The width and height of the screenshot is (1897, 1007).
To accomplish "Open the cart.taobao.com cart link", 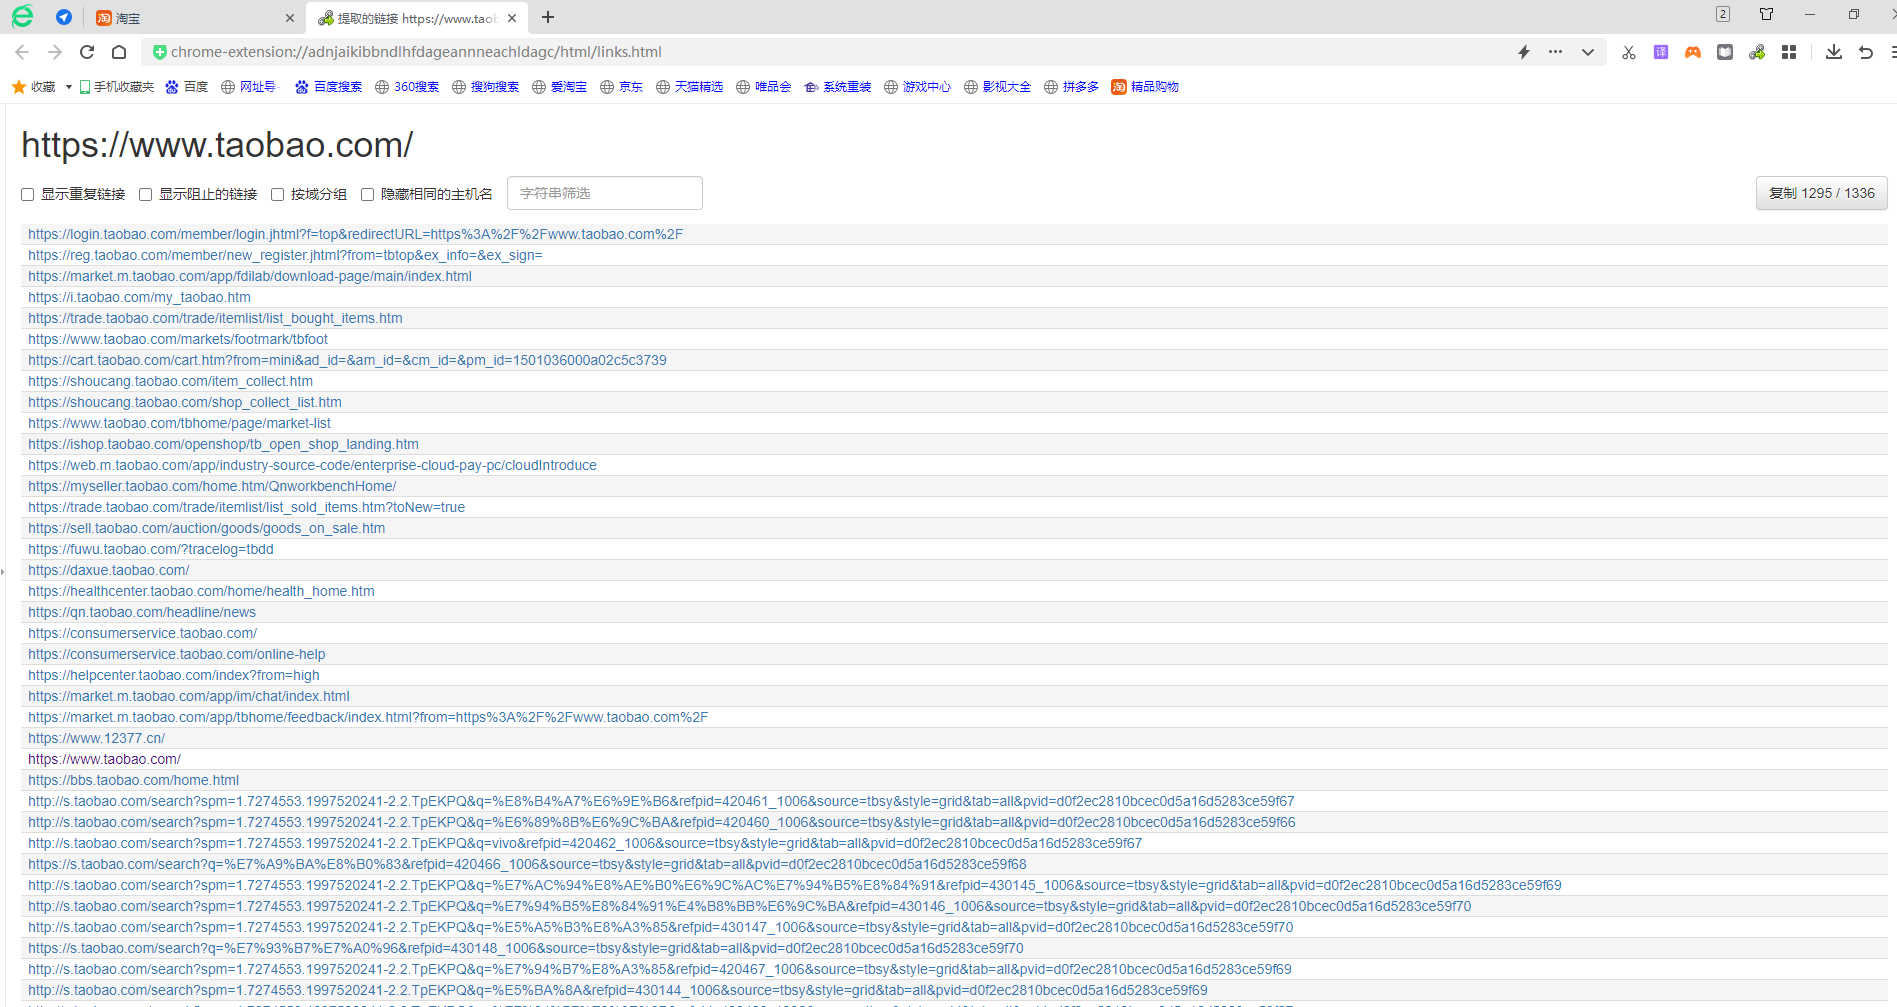I will click(x=347, y=360).
